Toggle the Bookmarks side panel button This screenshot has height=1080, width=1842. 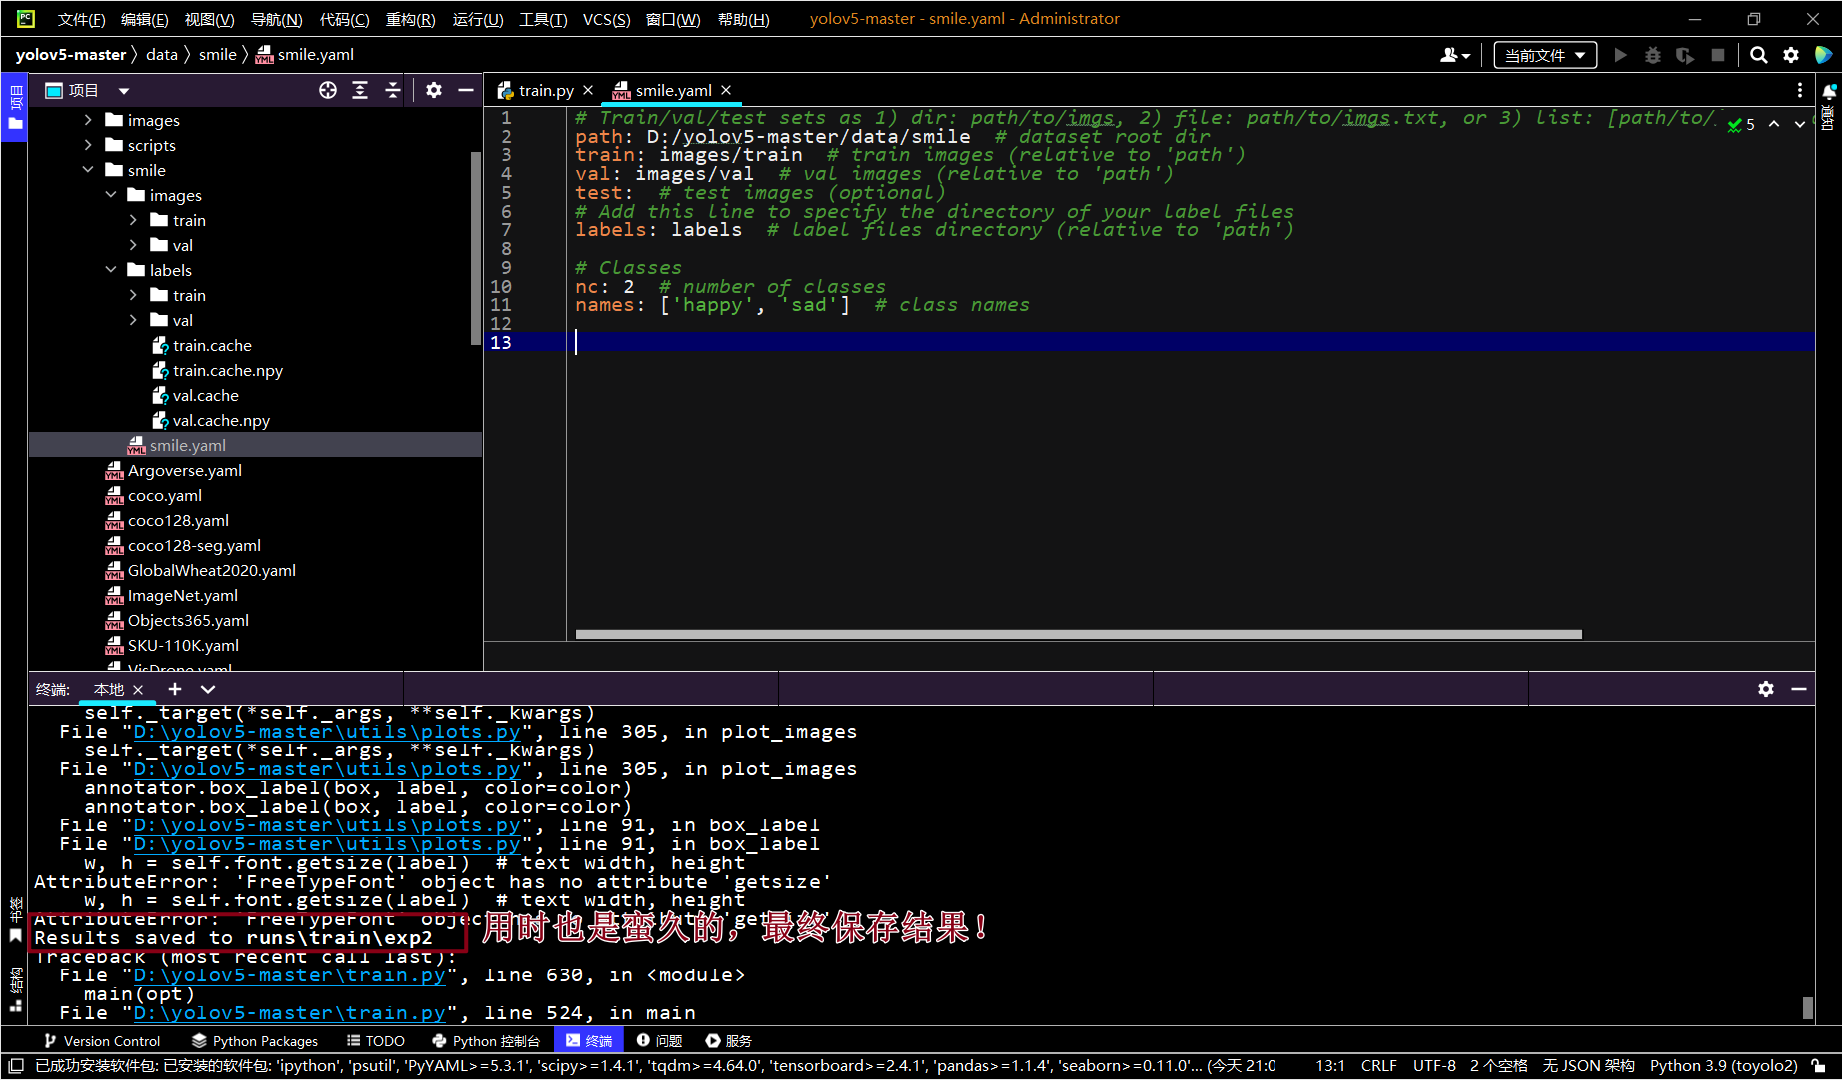pyautogui.click(x=15, y=920)
